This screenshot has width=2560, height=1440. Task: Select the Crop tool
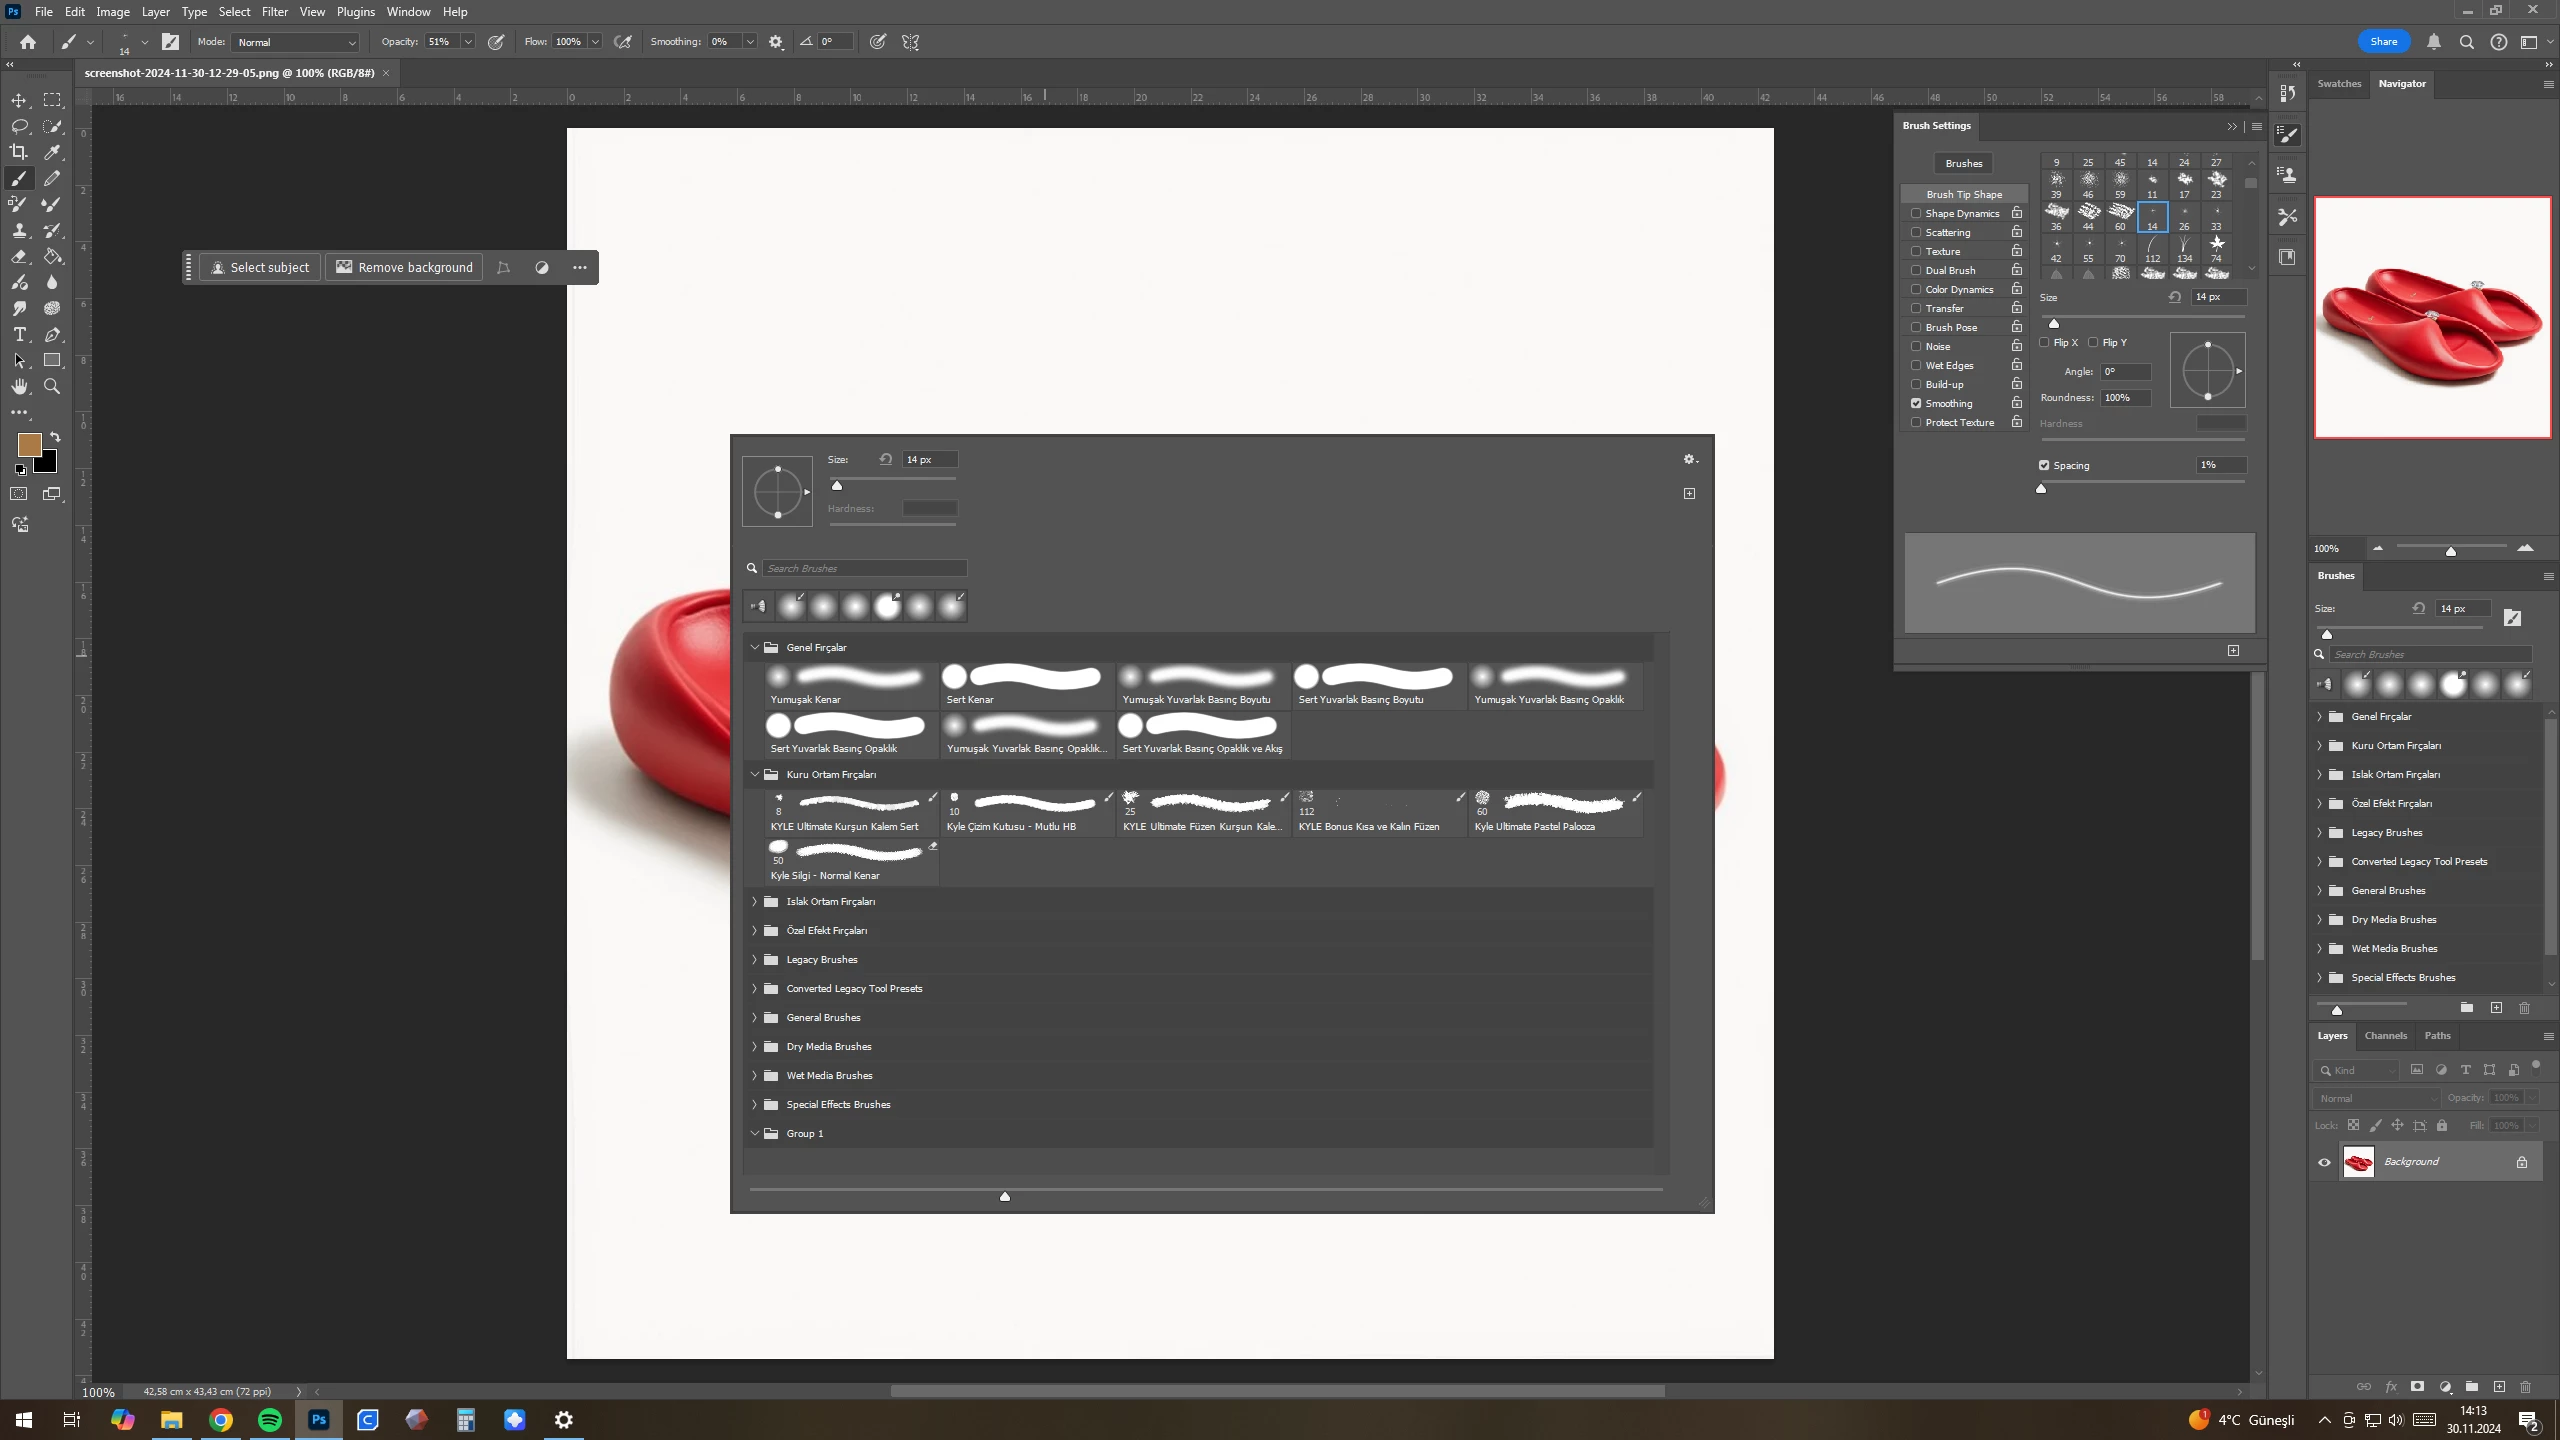[x=19, y=152]
